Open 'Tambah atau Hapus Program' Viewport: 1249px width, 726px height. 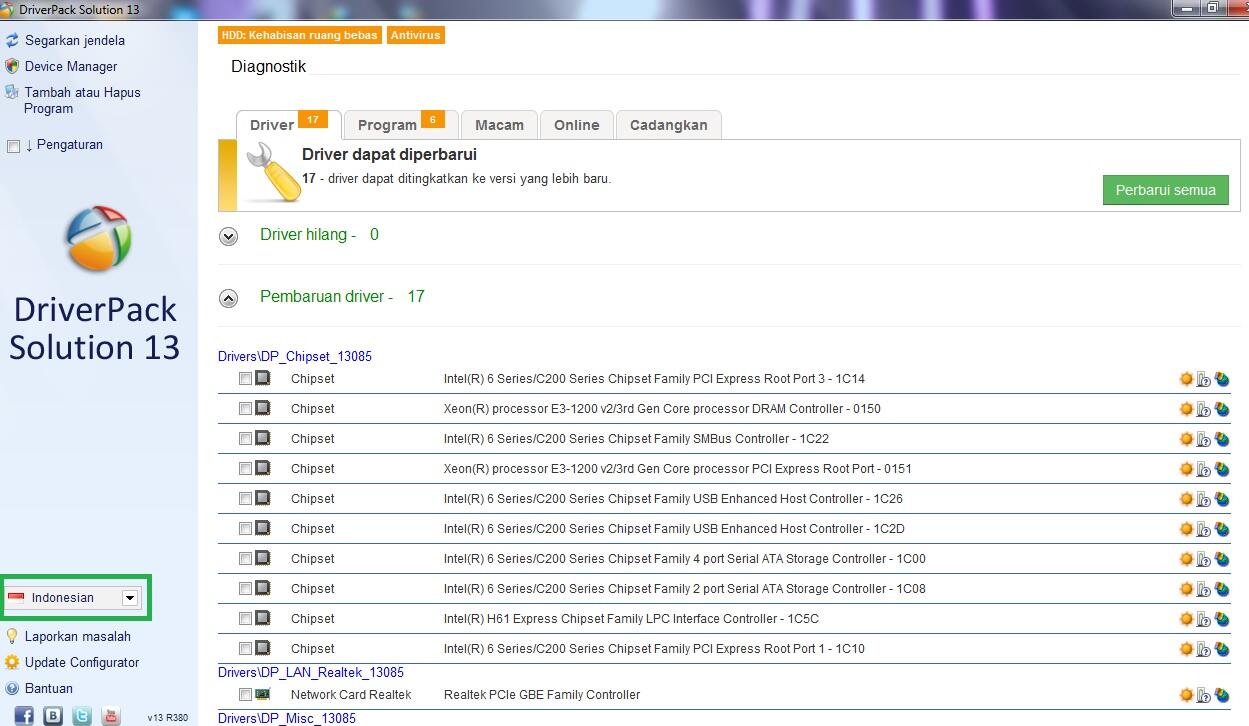tap(82, 100)
